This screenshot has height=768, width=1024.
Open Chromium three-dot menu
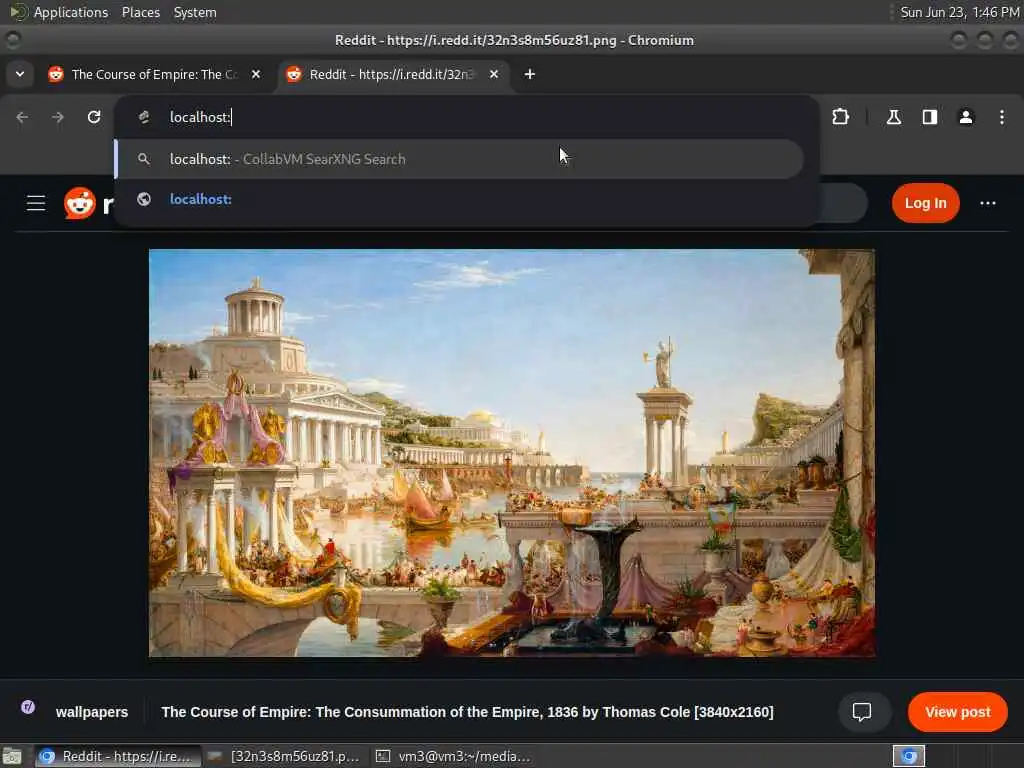point(1001,117)
